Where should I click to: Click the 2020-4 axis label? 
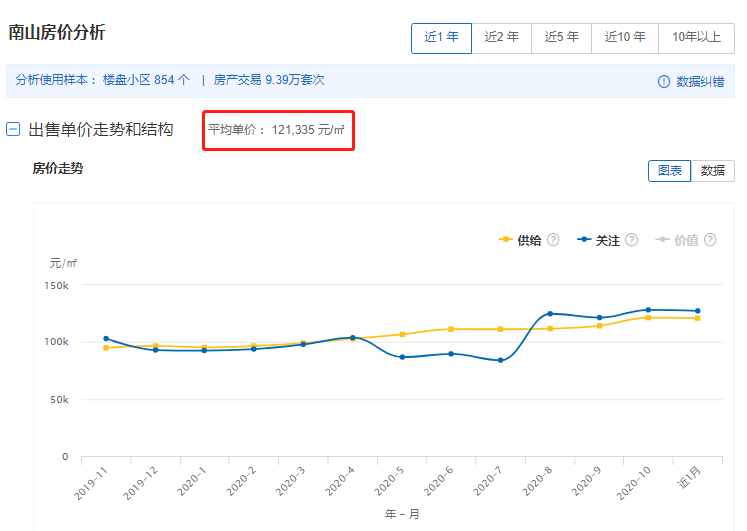point(340,481)
